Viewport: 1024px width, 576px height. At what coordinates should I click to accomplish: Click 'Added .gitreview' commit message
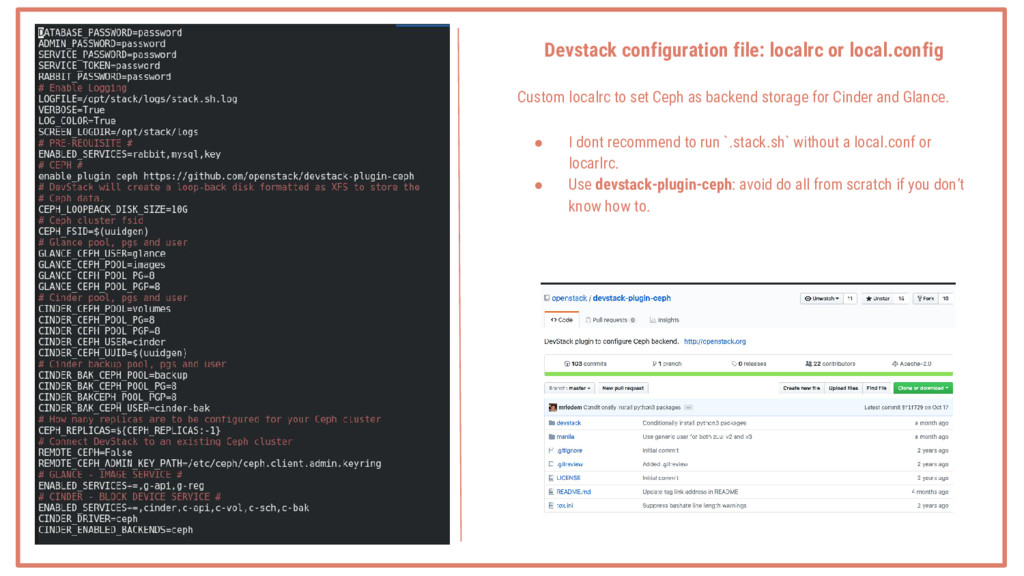(665, 464)
